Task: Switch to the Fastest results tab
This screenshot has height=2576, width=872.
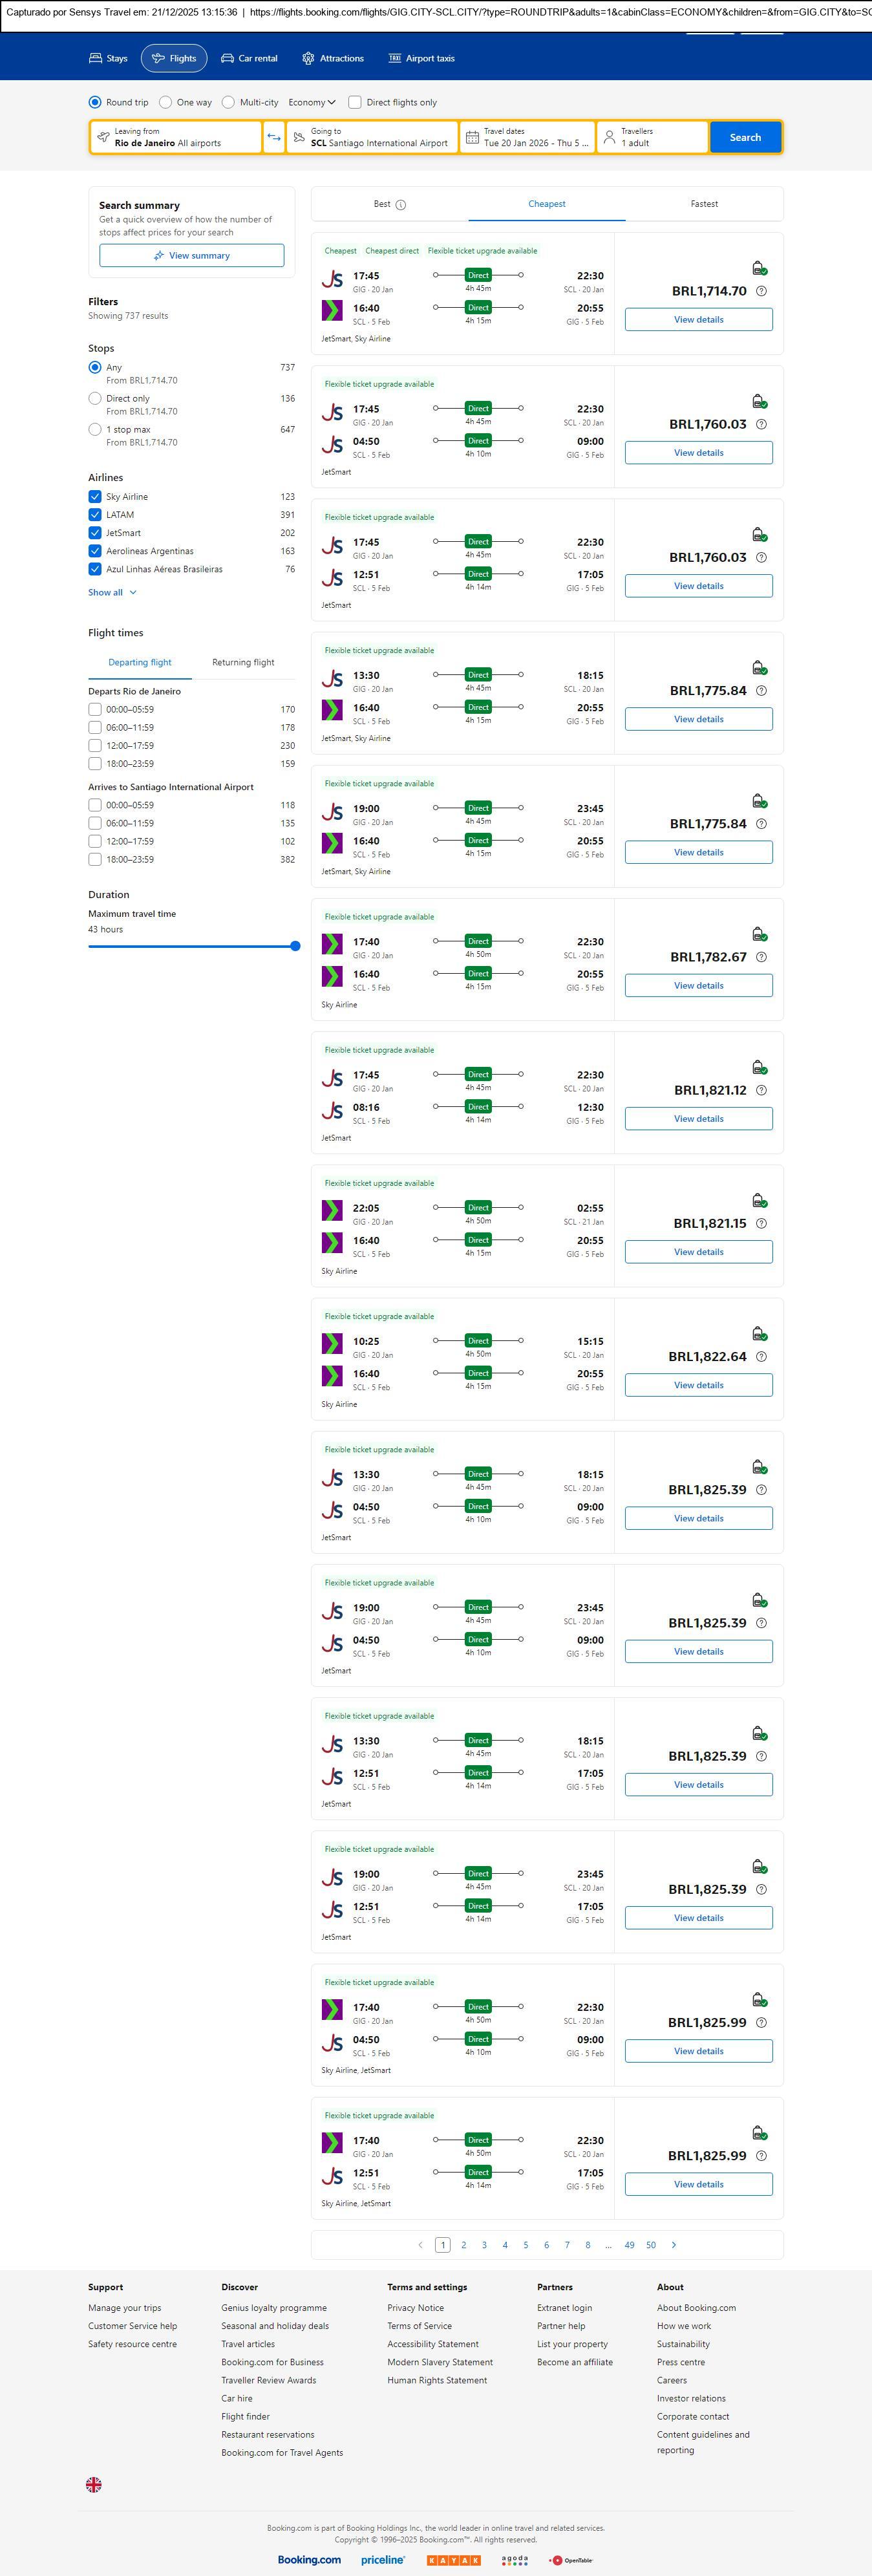Action: 704,204
